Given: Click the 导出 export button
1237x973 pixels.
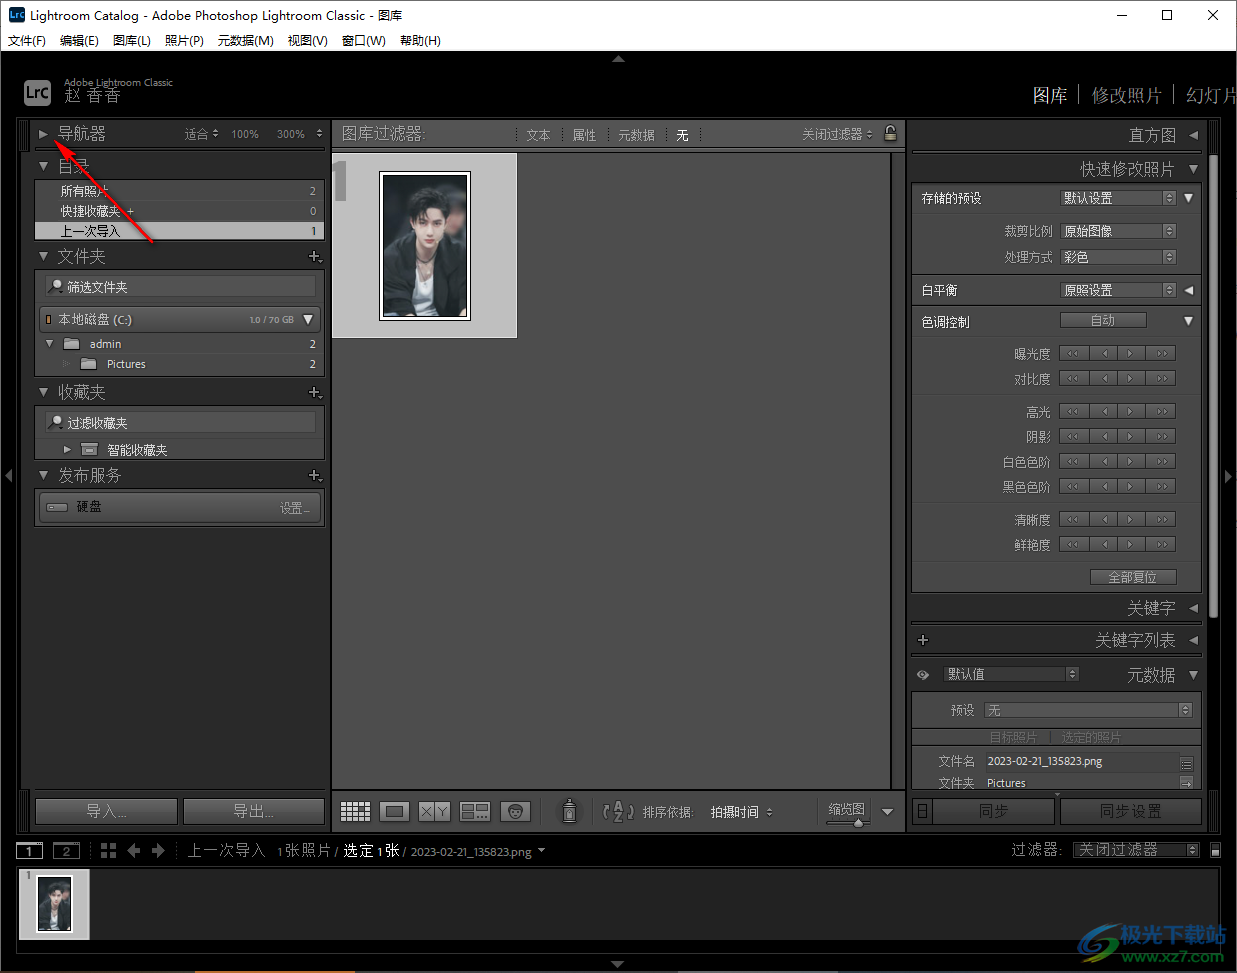Looking at the screenshot, I should (x=254, y=811).
